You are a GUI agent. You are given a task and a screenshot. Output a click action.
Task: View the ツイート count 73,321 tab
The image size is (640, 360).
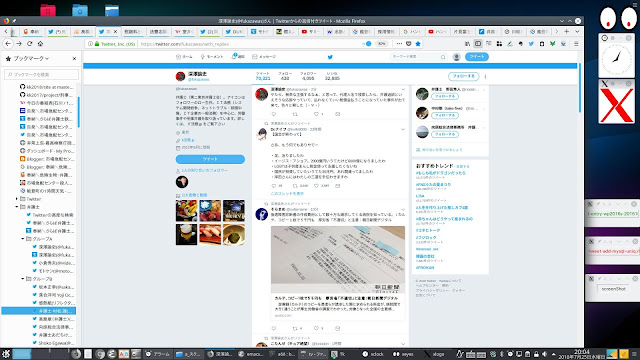[262, 76]
